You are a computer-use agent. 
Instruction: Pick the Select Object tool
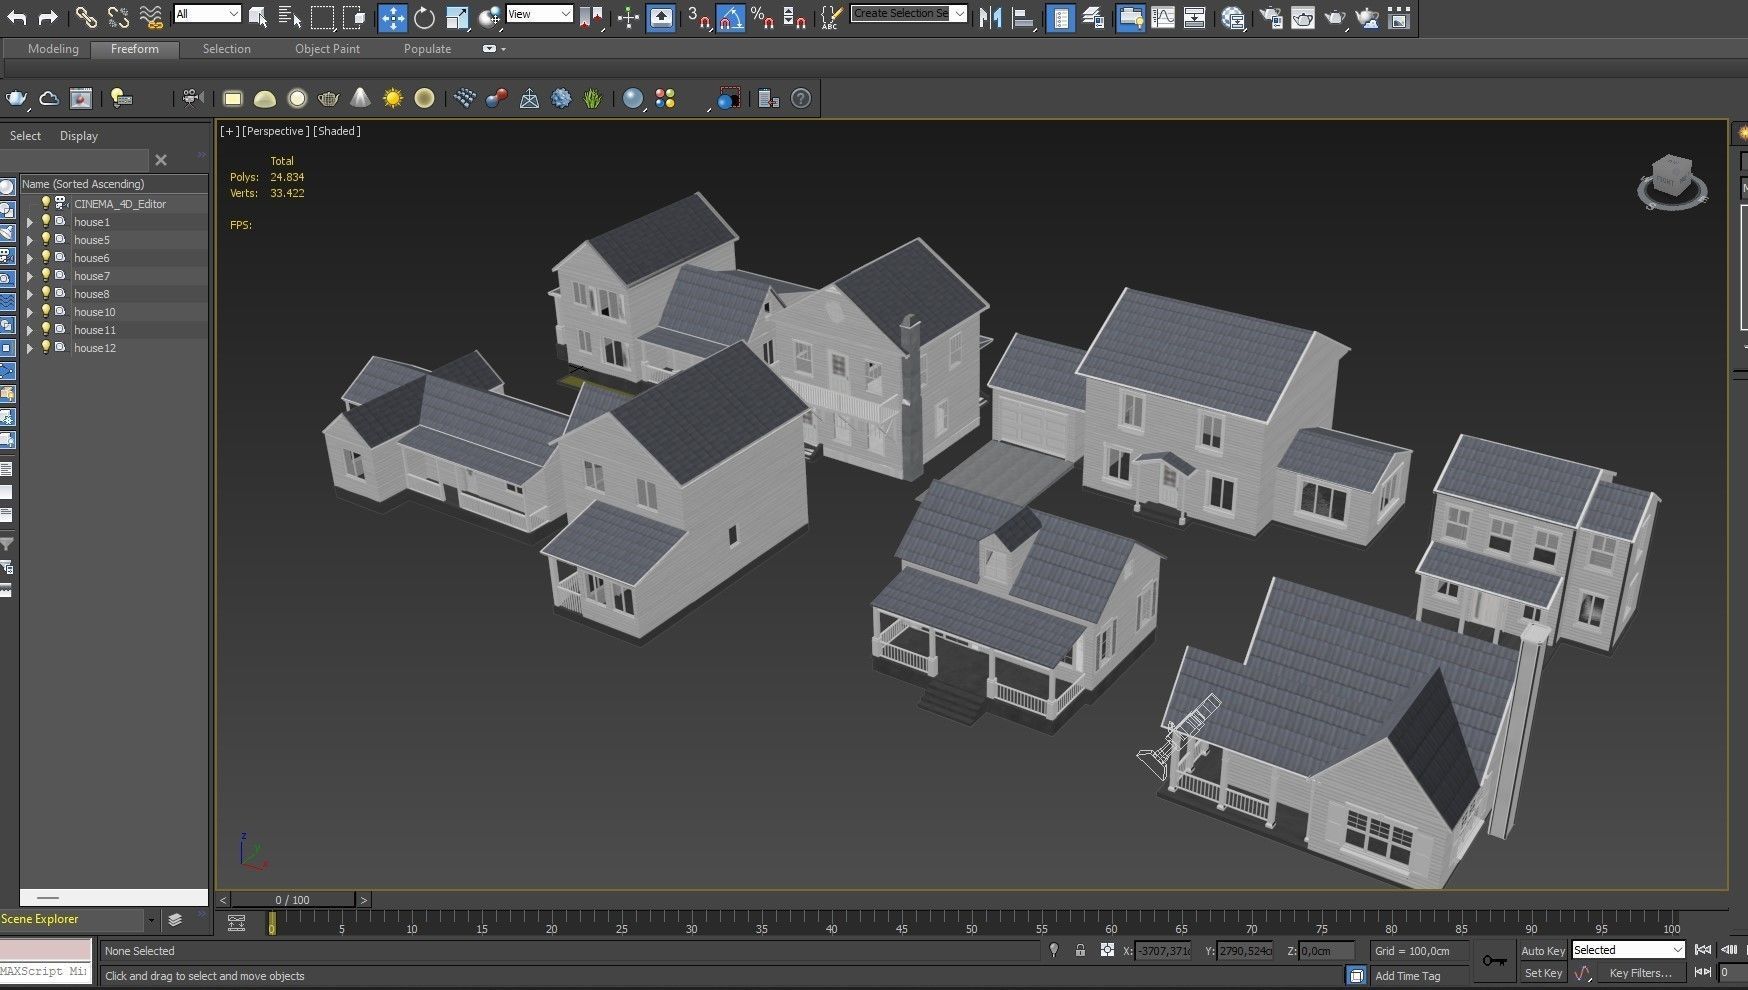point(258,17)
